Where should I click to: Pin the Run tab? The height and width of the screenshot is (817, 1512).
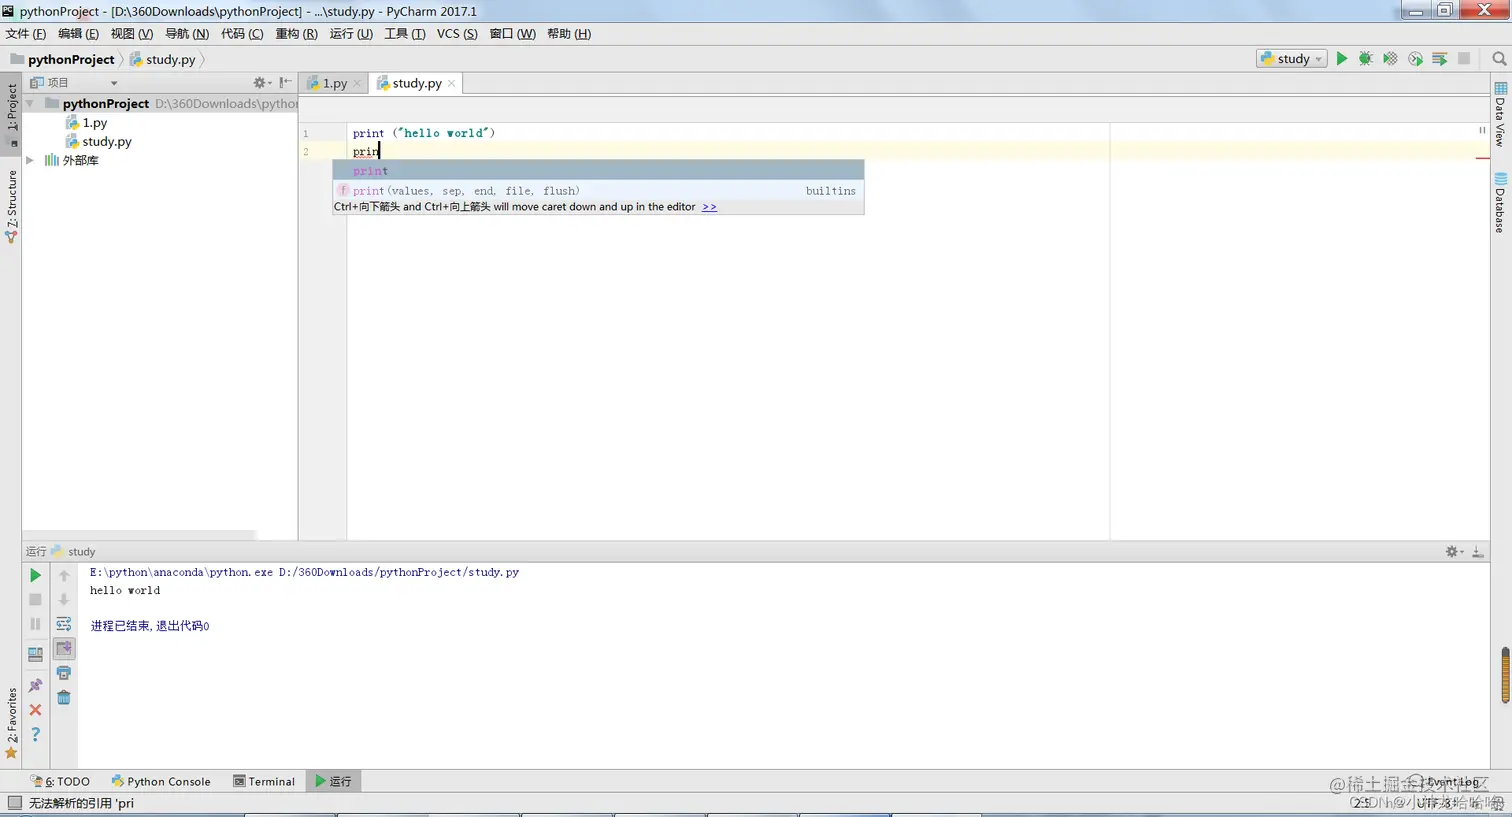click(35, 685)
